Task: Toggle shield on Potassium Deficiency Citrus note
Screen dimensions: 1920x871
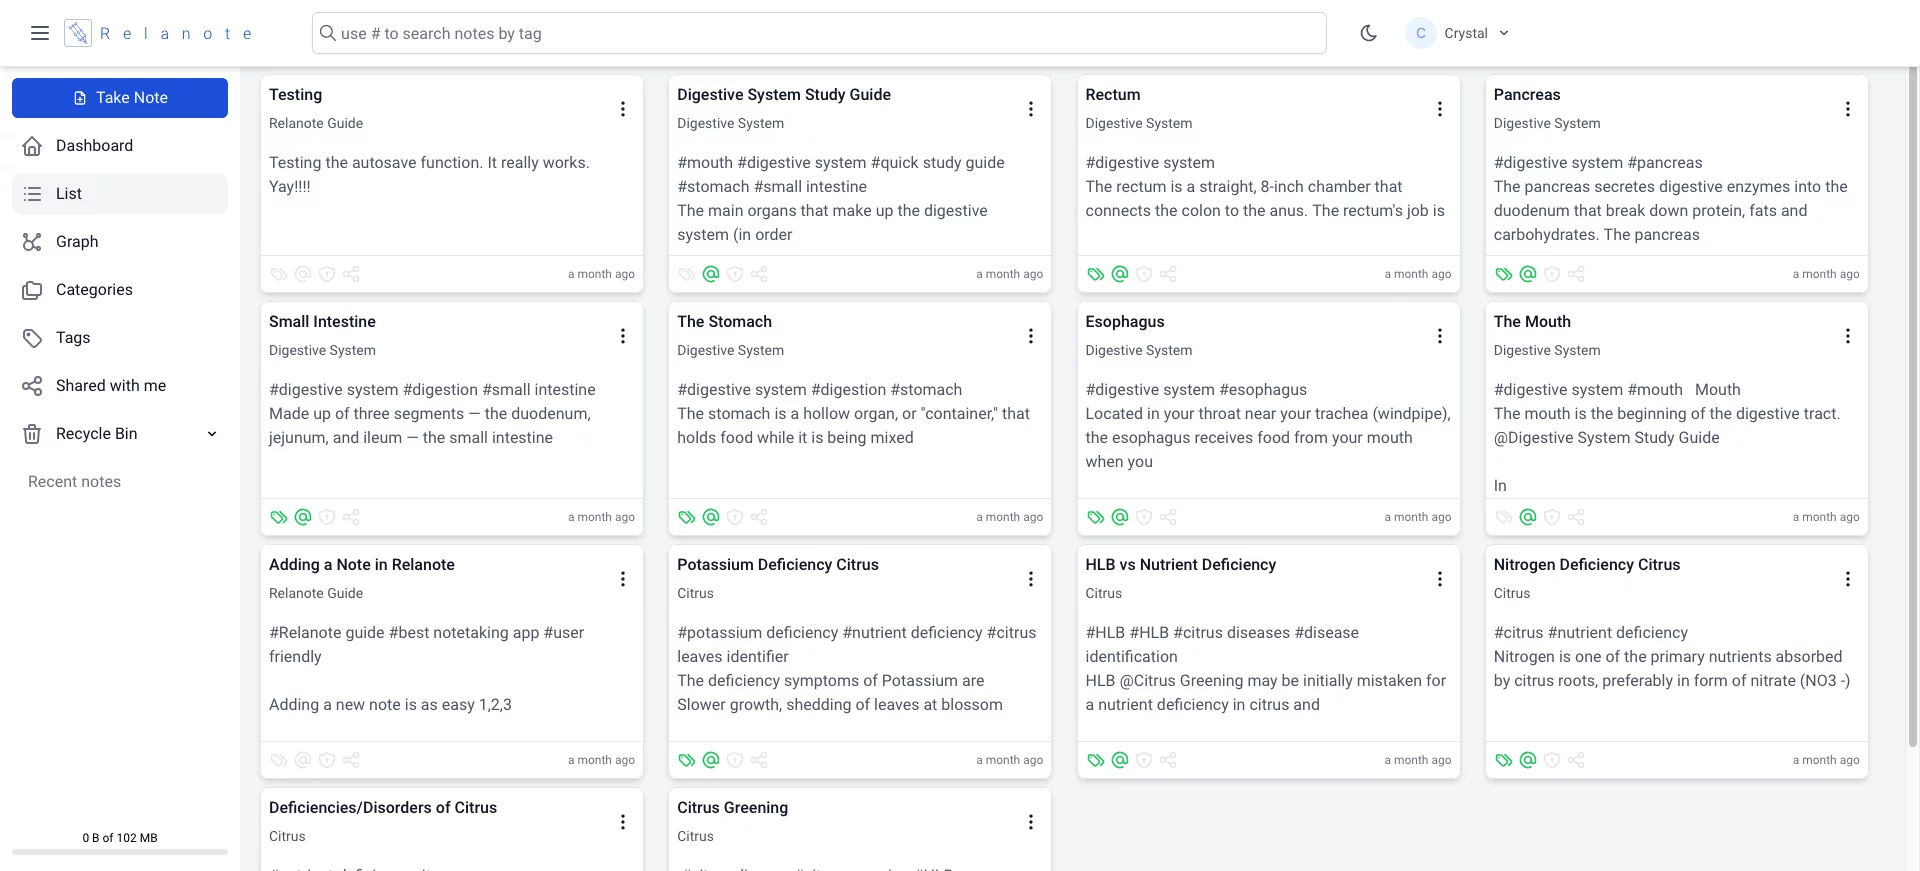Action: tap(735, 760)
